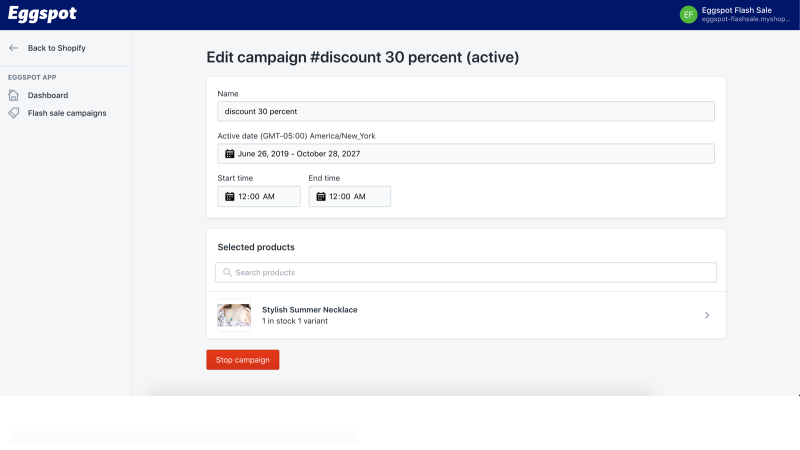
Task: Click the icon in Start time field
Action: point(230,196)
